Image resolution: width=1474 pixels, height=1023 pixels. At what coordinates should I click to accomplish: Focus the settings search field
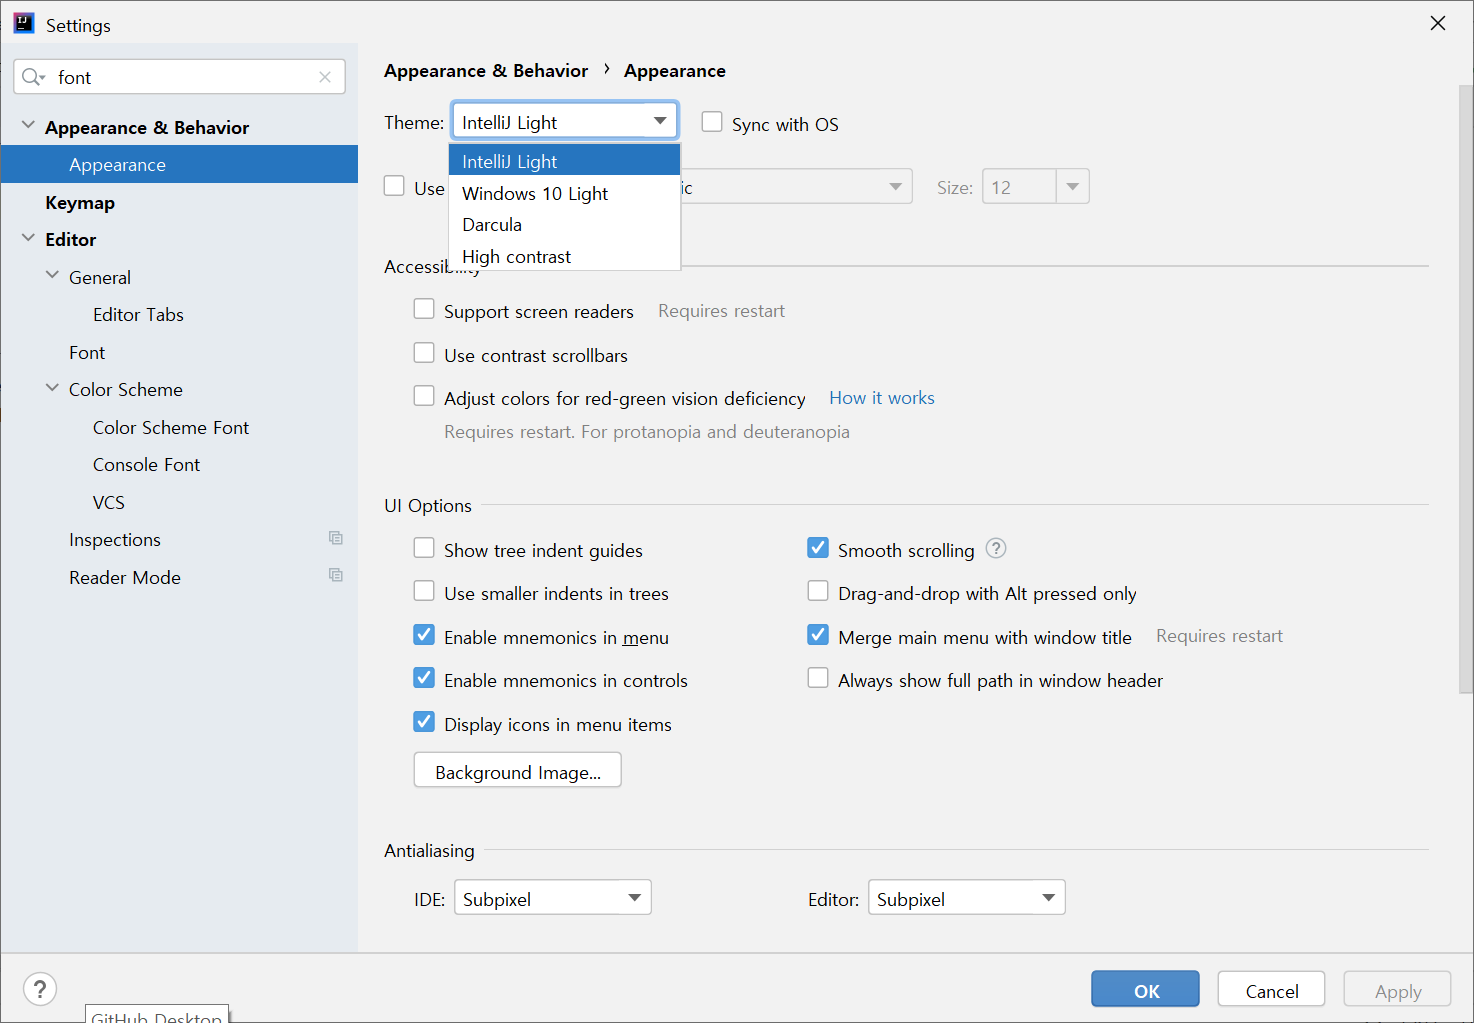[180, 77]
